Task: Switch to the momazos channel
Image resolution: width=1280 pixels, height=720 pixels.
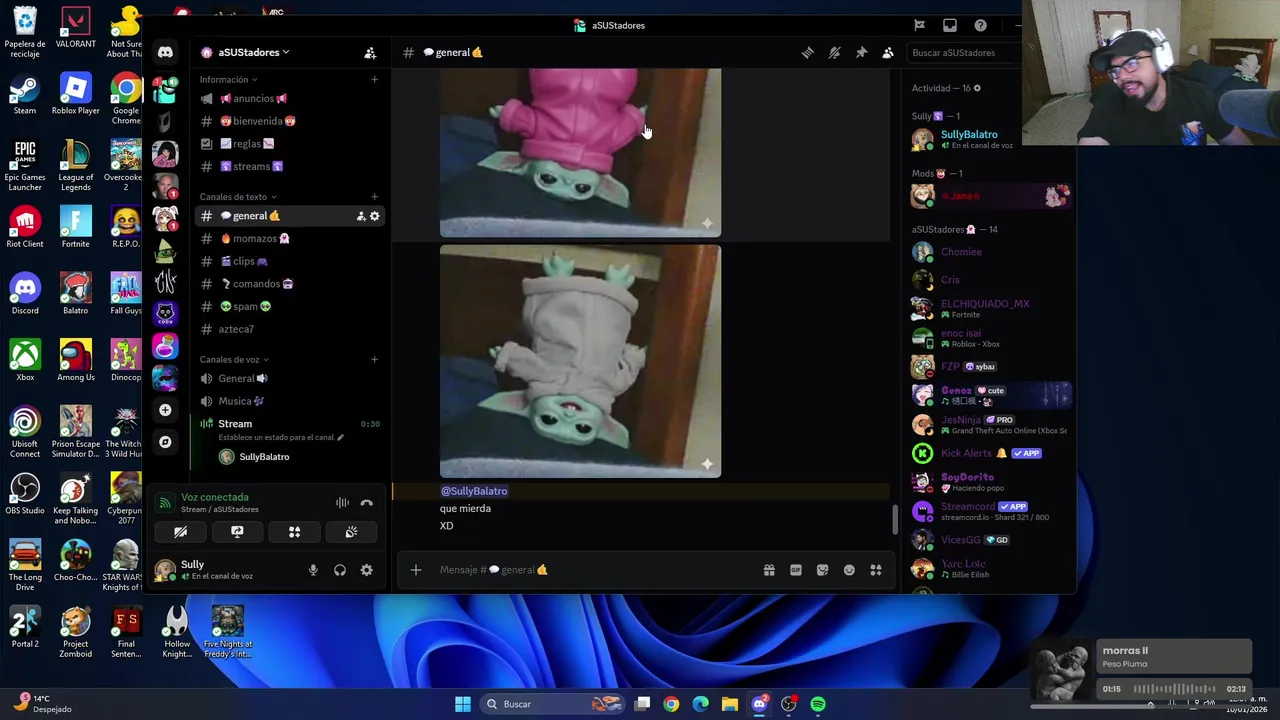Action: tap(288, 239)
